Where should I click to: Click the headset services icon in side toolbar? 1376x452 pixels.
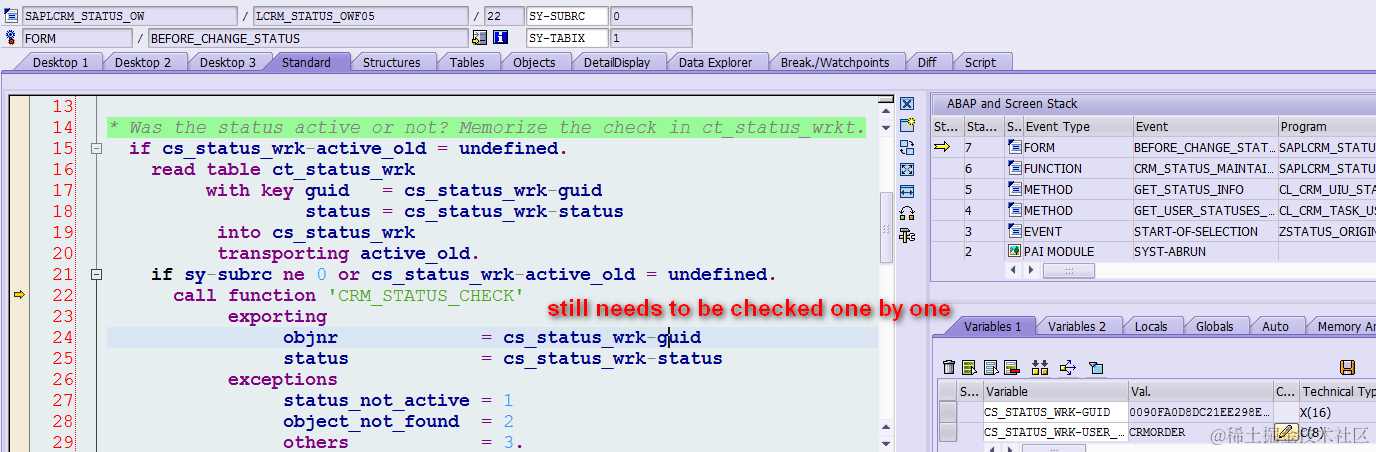coord(907,213)
